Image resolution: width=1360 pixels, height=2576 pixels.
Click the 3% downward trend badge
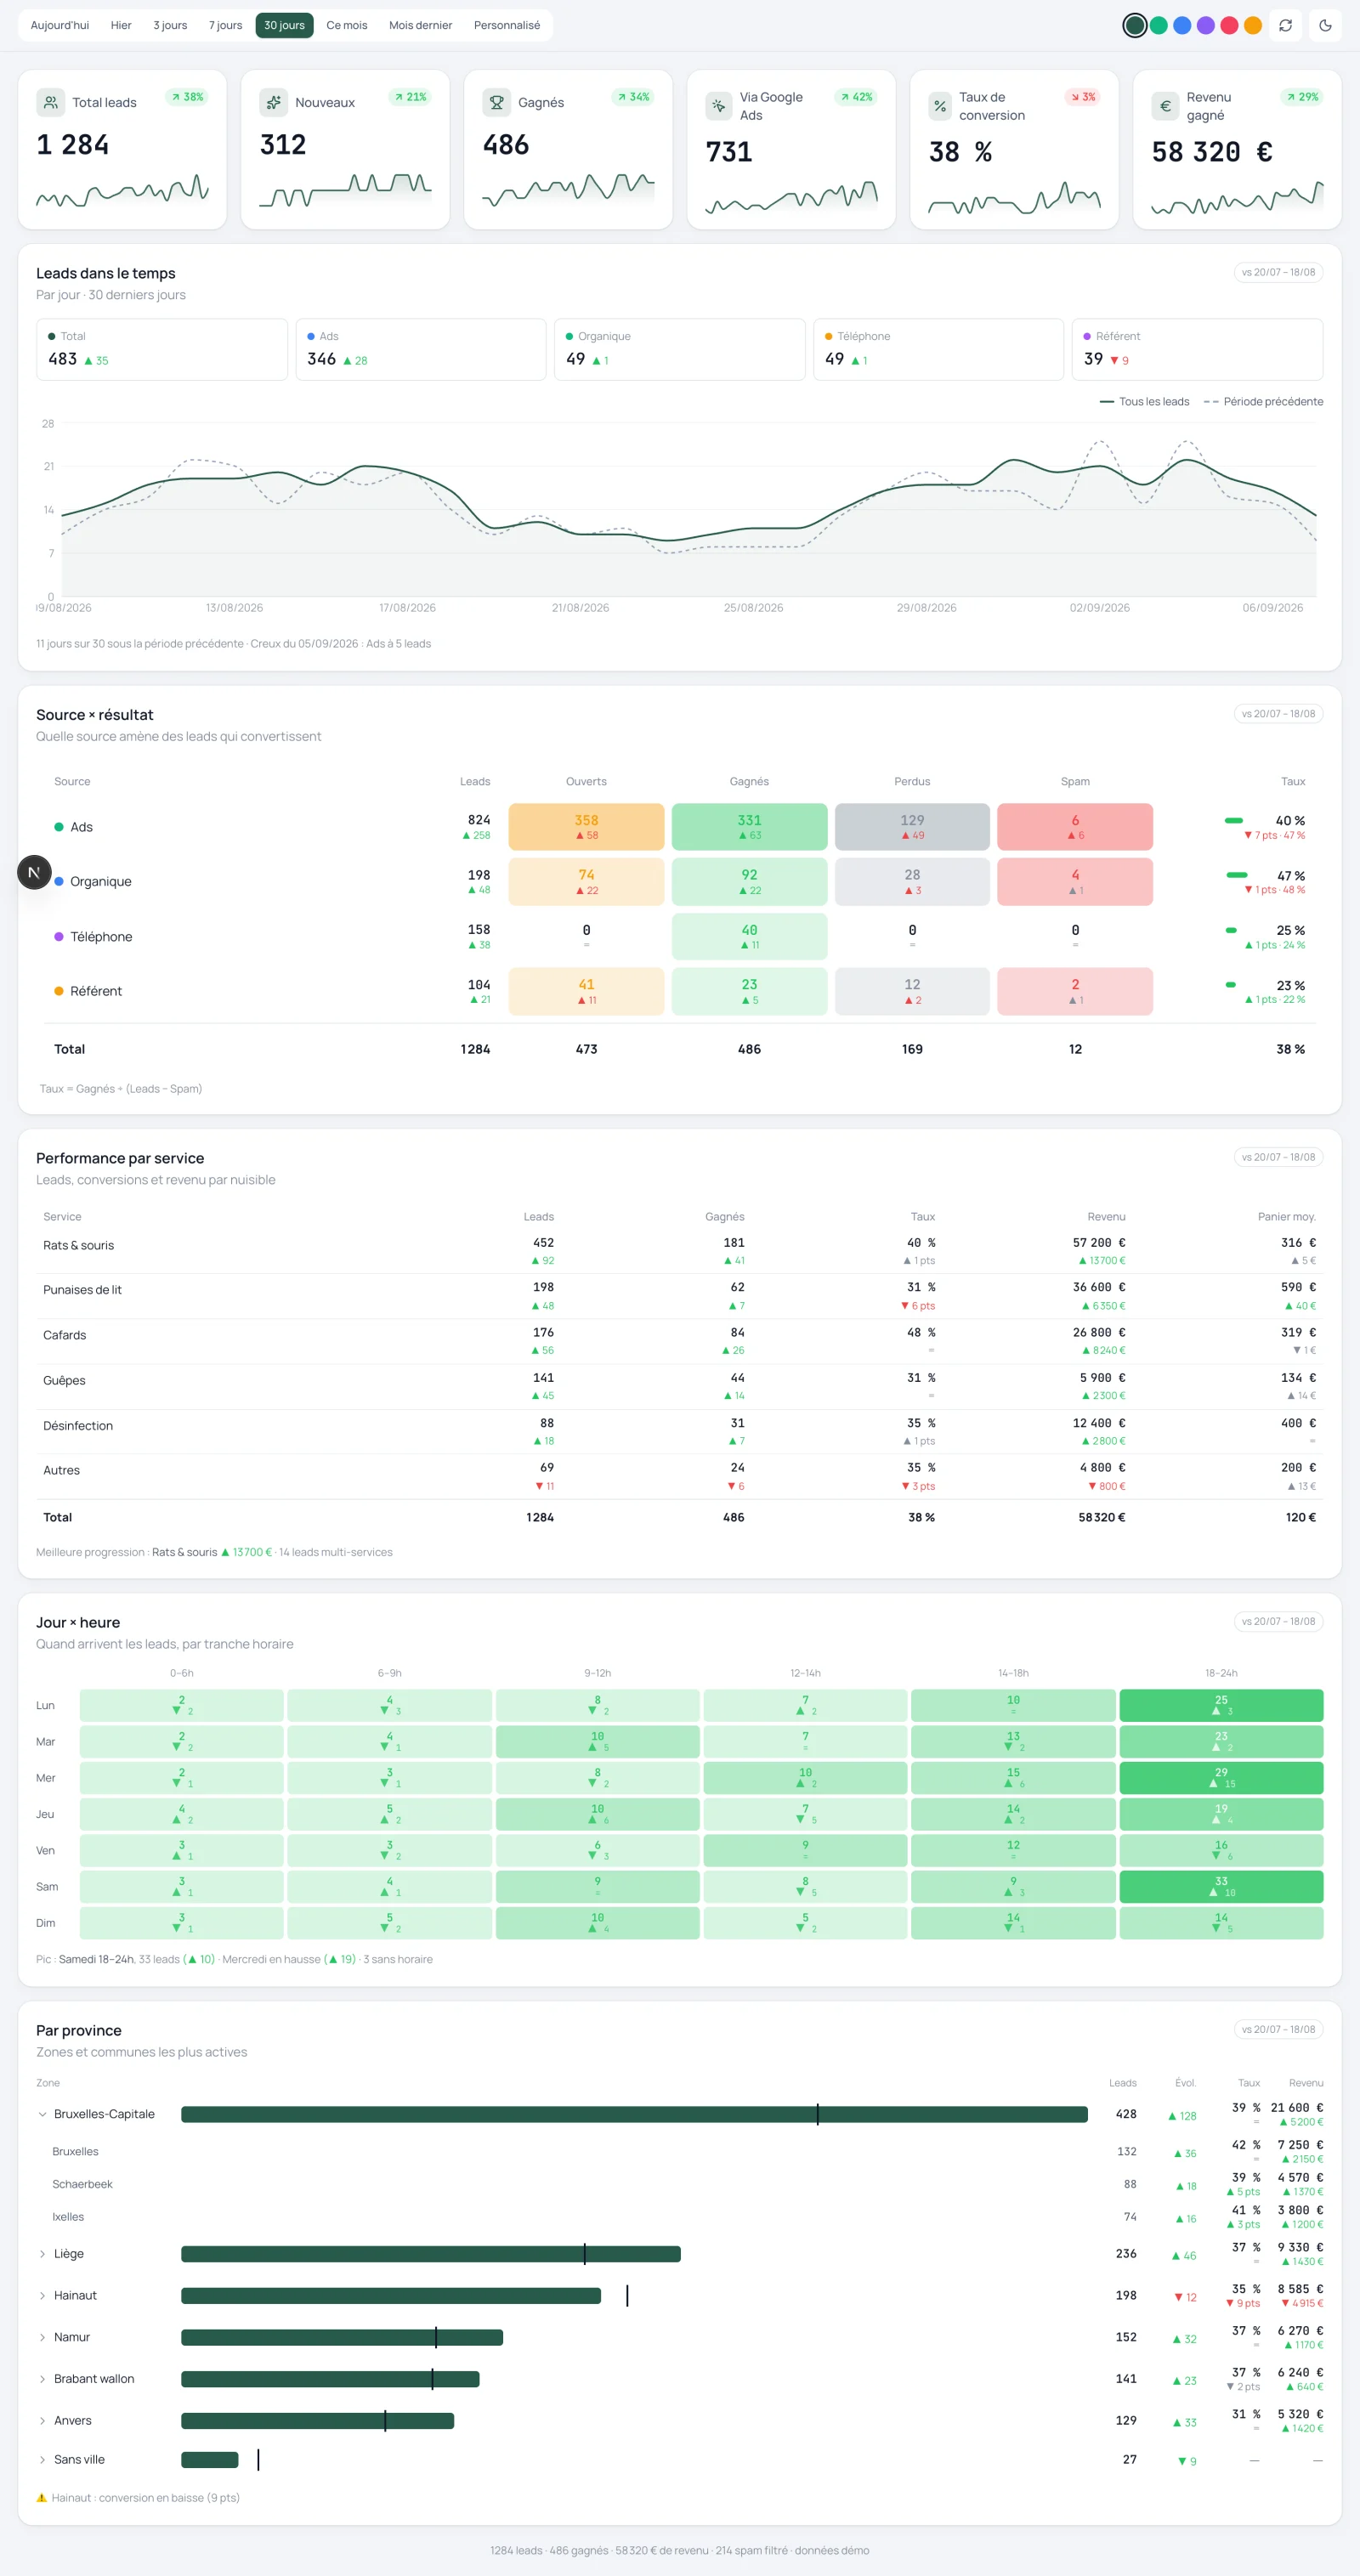click(x=1082, y=97)
